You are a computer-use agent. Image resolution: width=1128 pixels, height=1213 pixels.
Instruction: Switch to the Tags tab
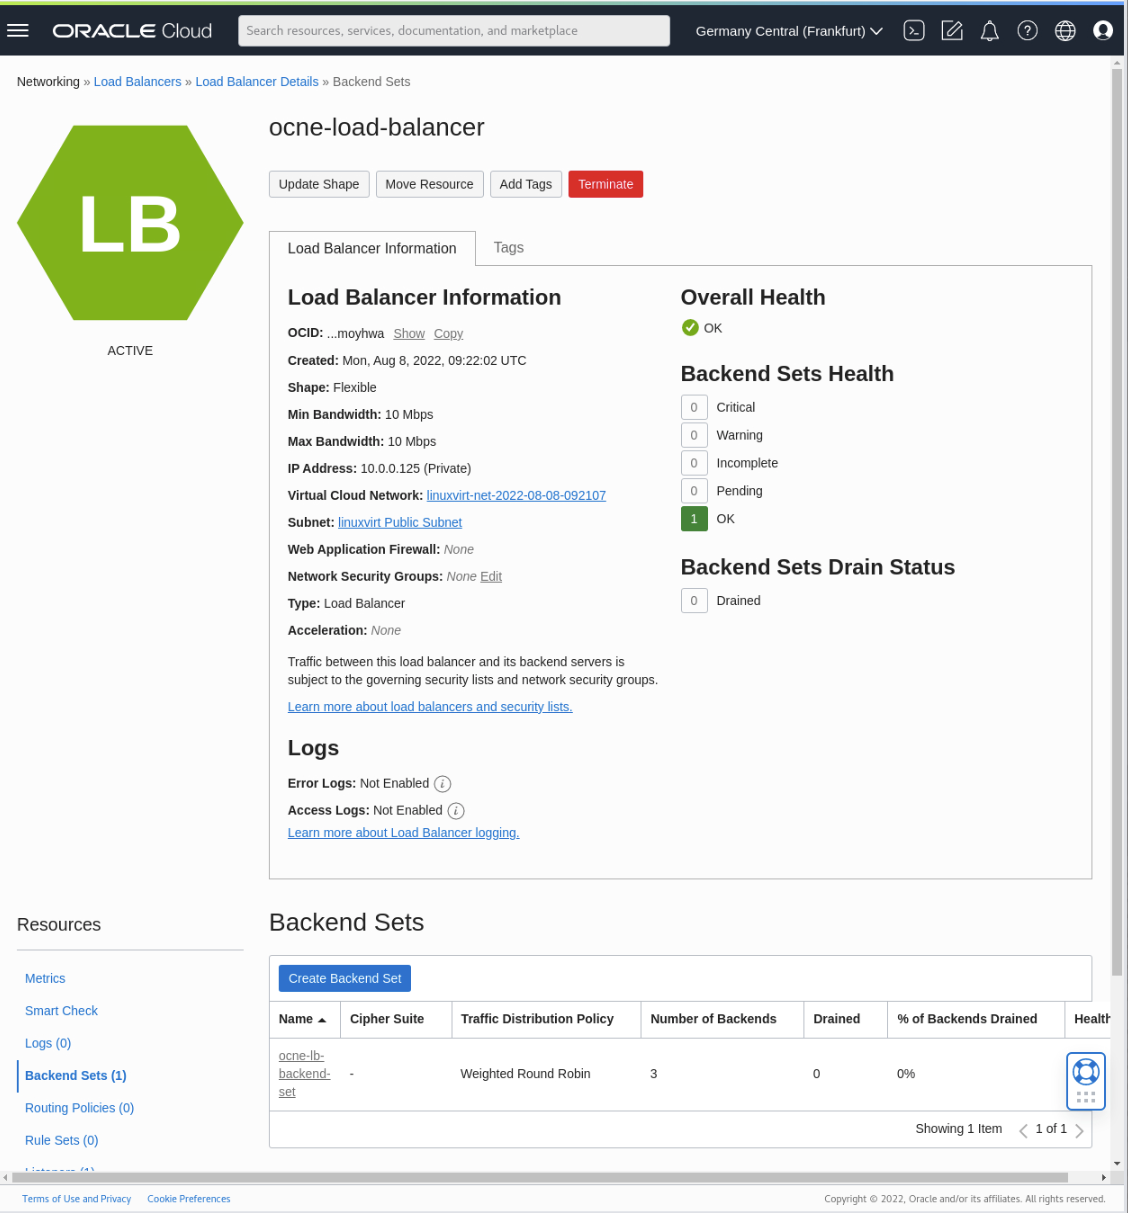(x=508, y=247)
